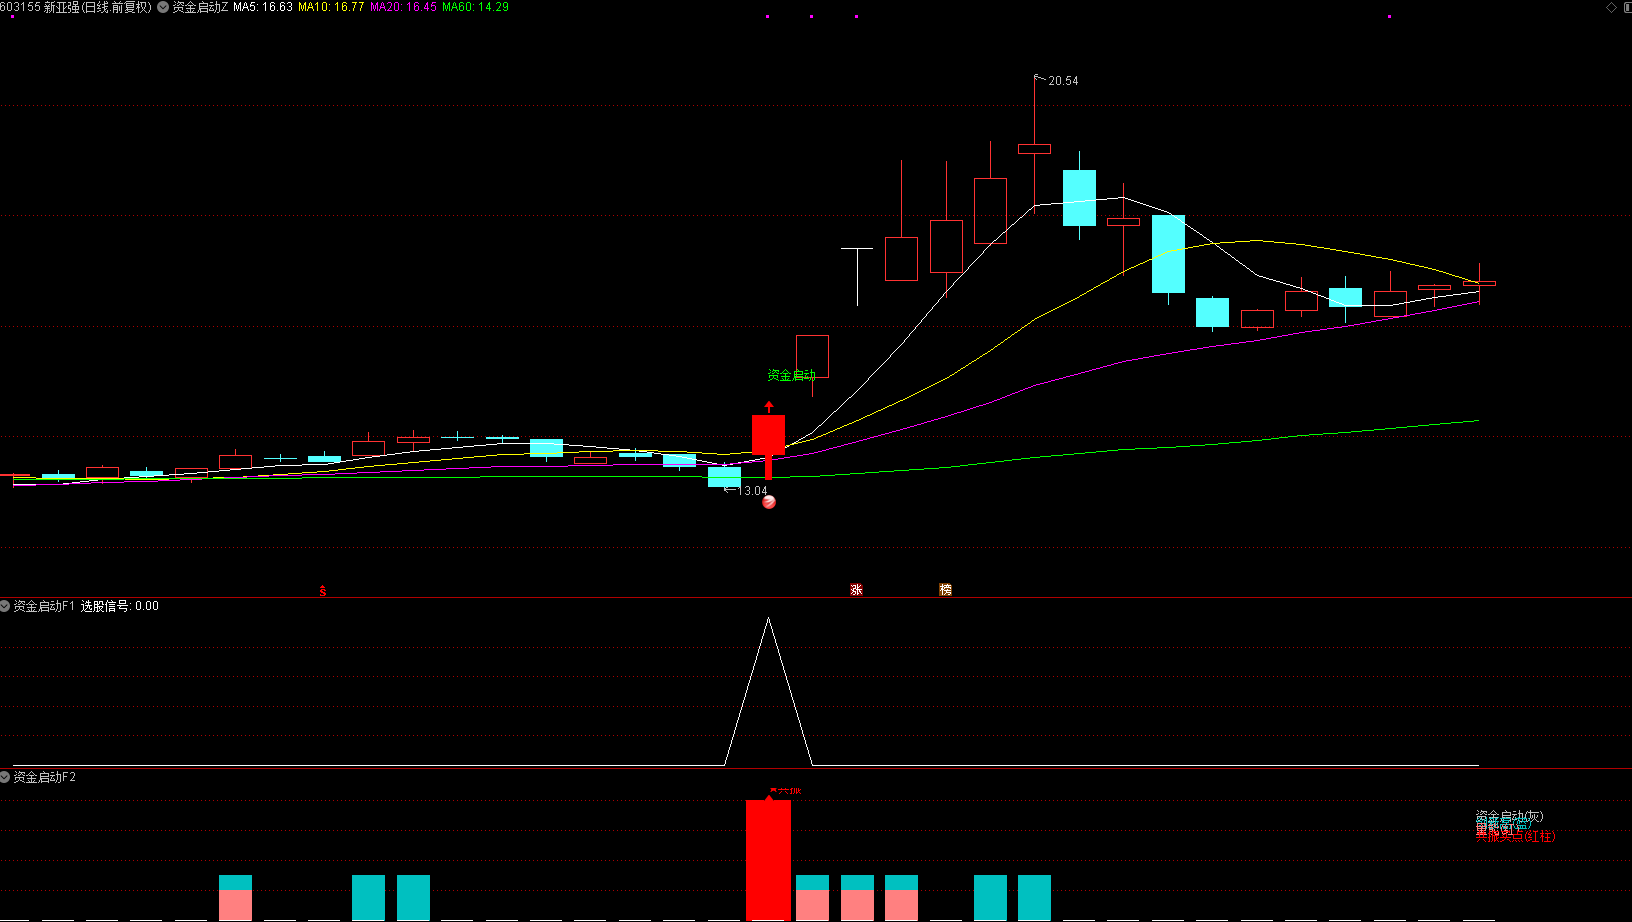Viewport: 1632px width, 922px height.
Task: Click the candle with the 20.54 high
Action: pyautogui.click(x=1034, y=149)
